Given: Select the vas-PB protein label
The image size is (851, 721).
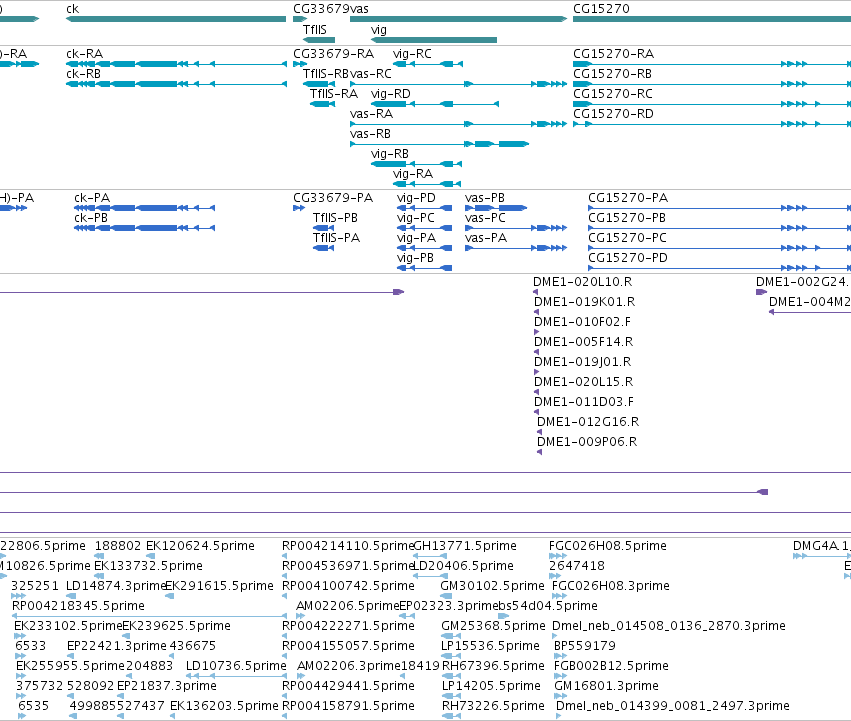Looking at the screenshot, I should pos(485,198).
